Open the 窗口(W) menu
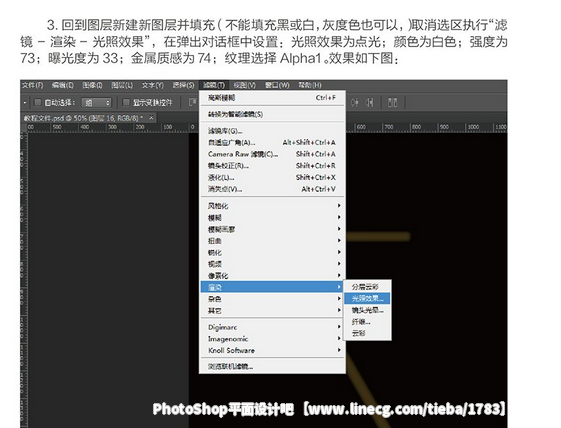 (277, 85)
